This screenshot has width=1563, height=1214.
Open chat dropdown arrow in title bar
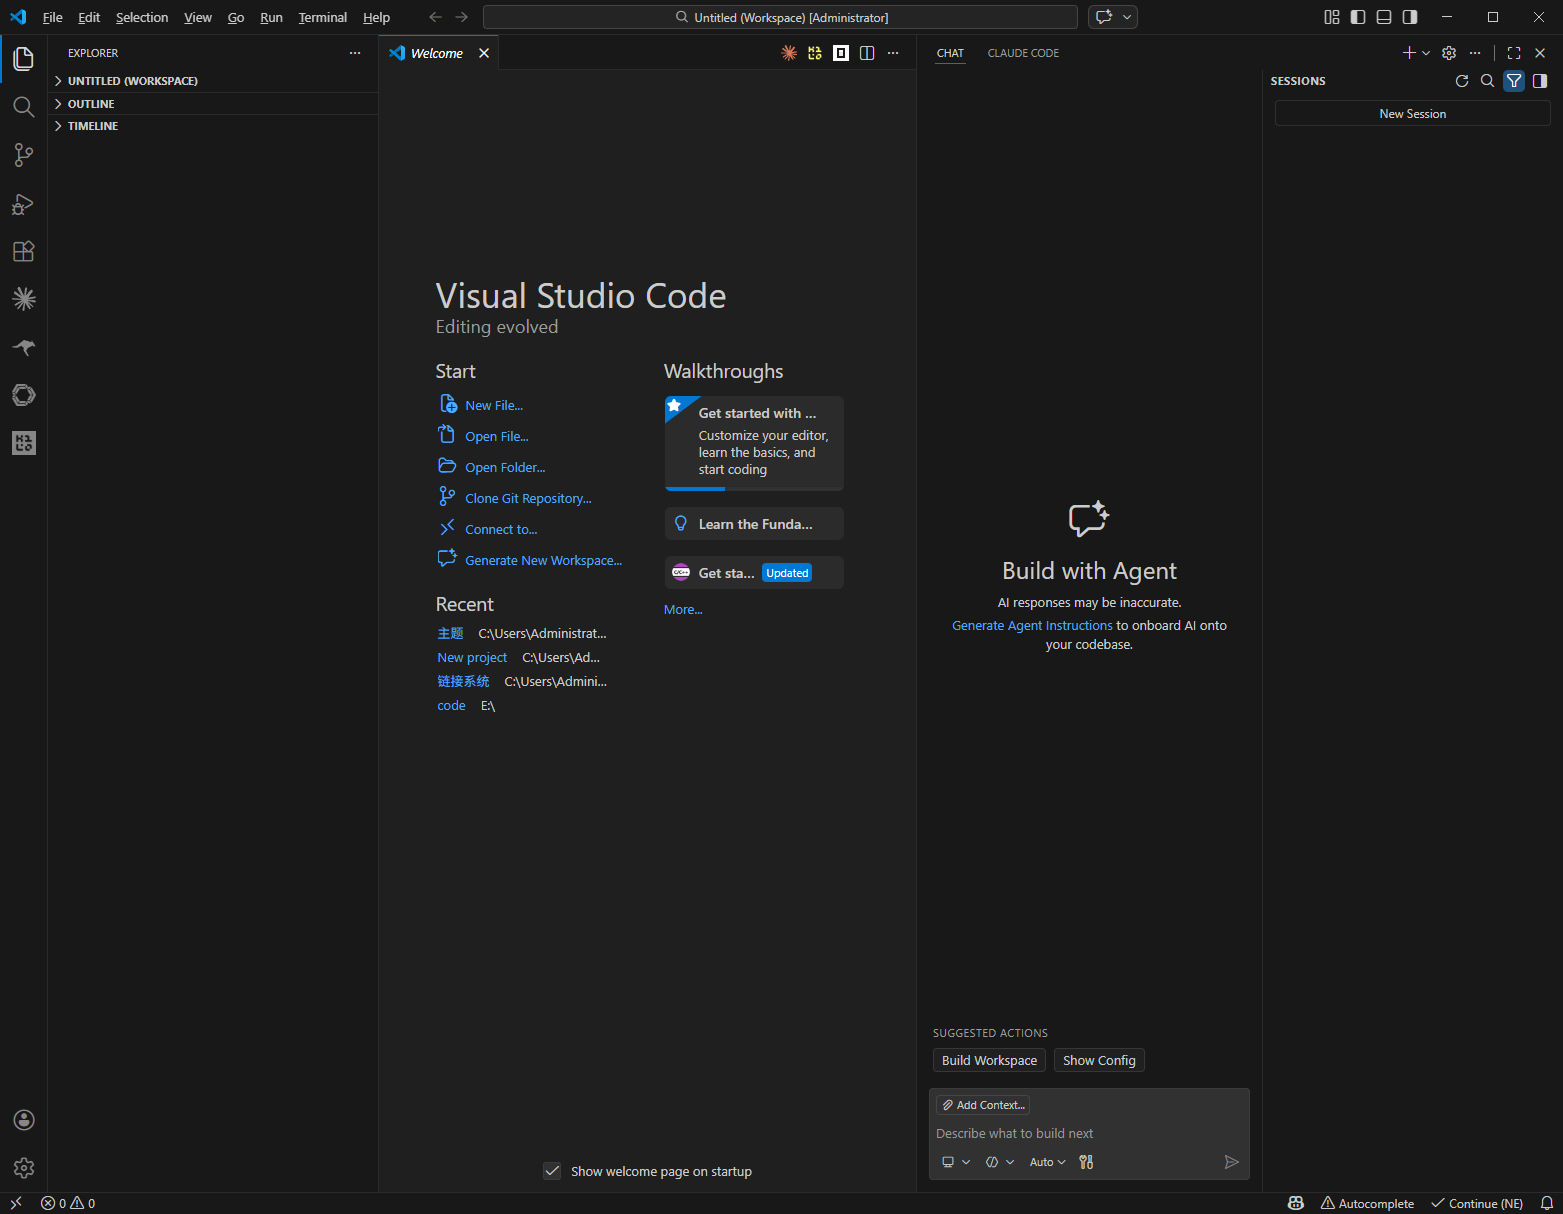[x=1128, y=17]
